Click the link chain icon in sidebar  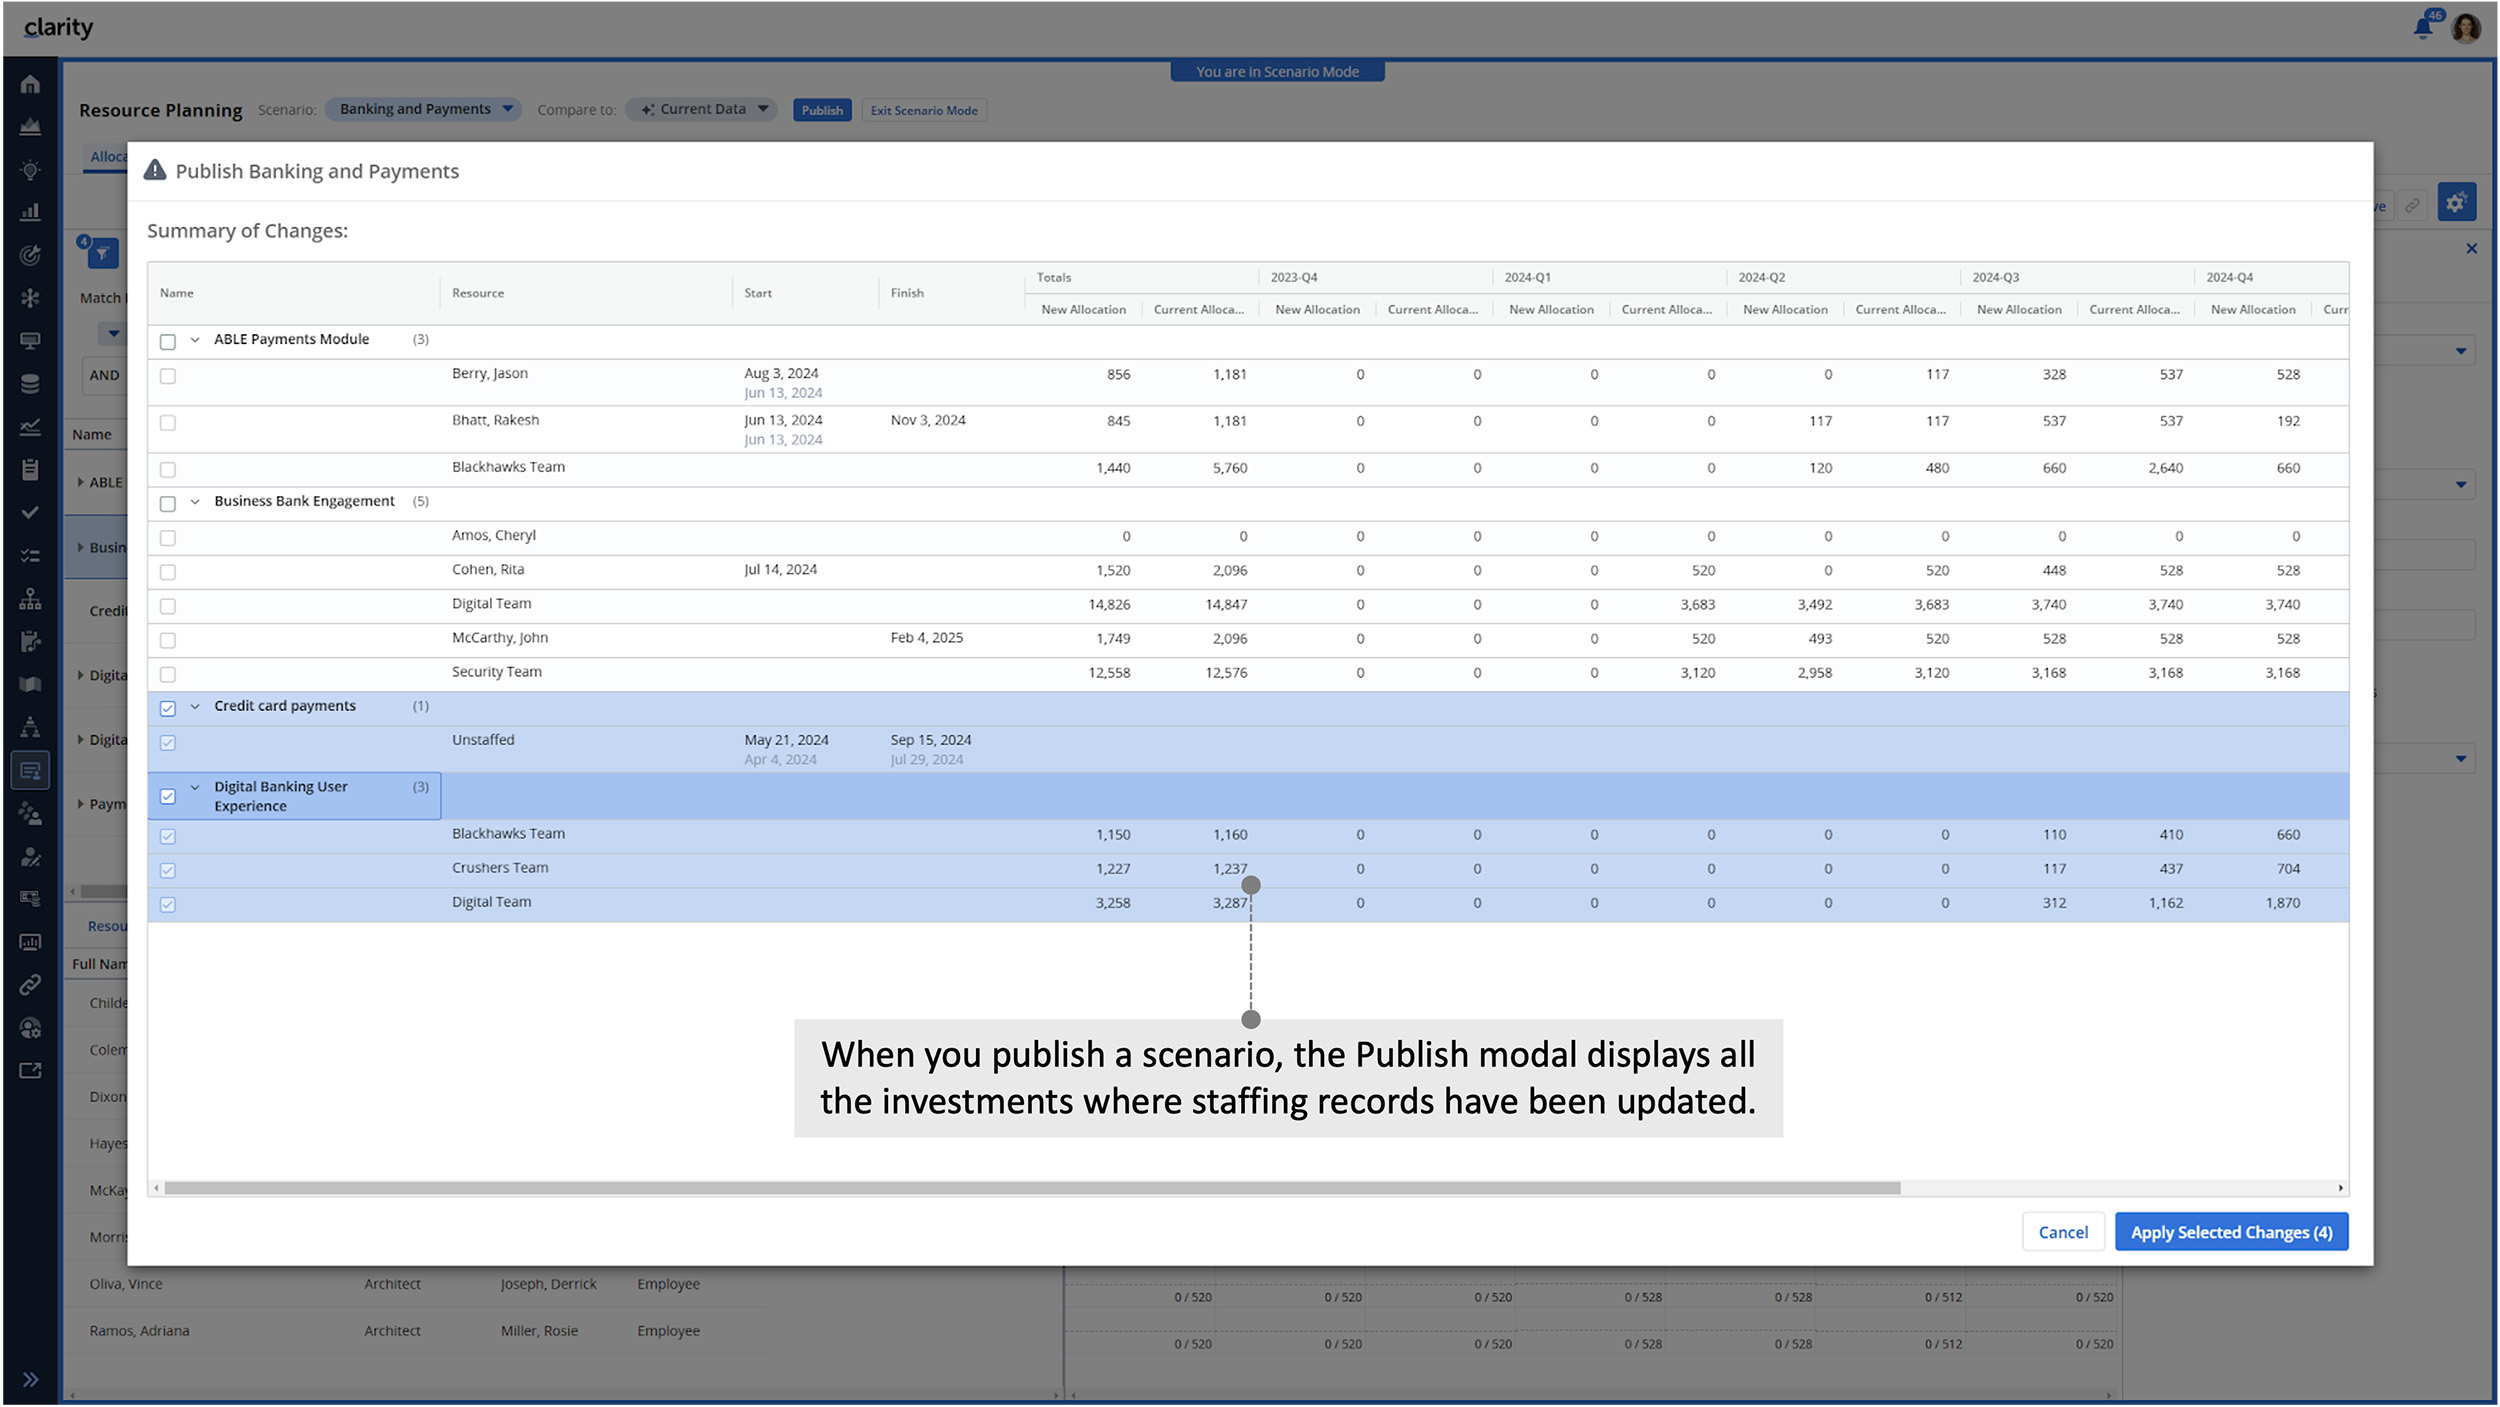coord(30,986)
